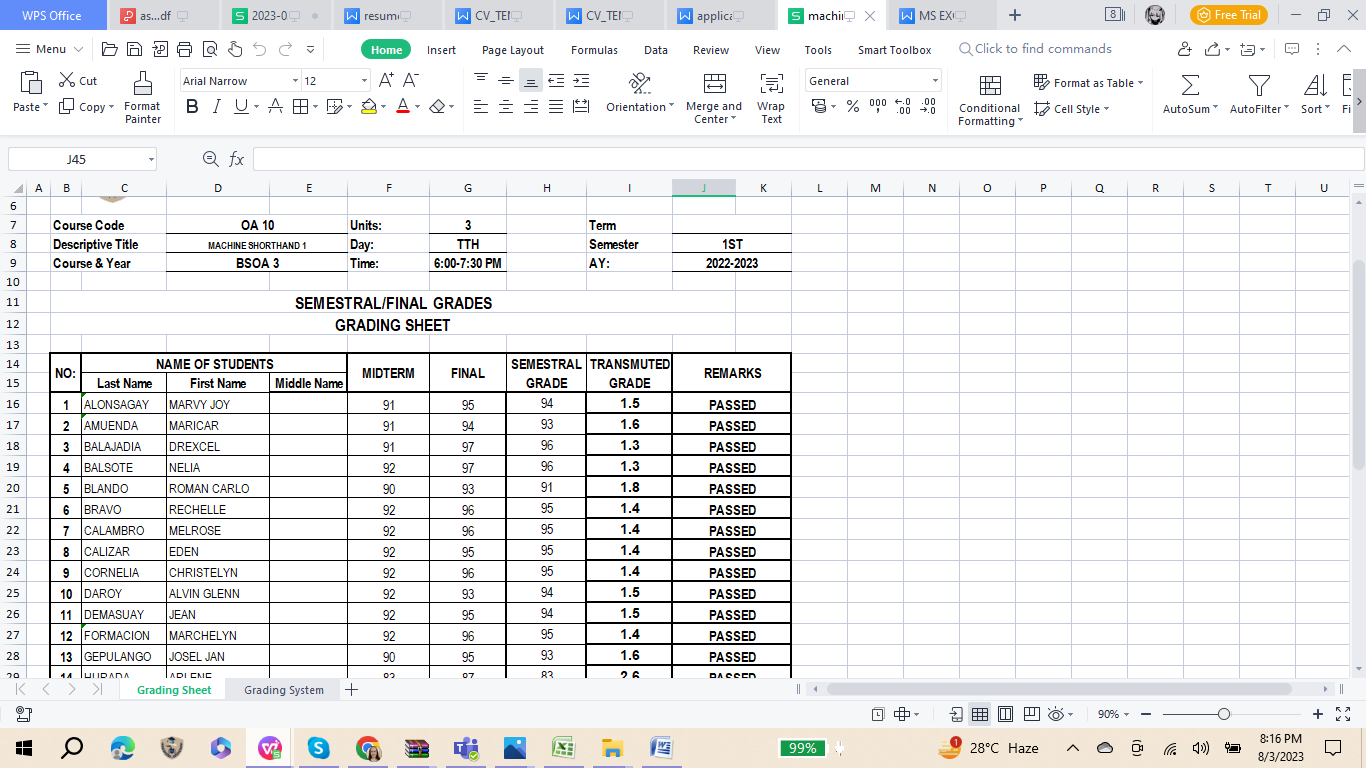Viewport: 1366px width, 768px height.
Task: Click the Strikethrough icon
Action: click(275, 107)
